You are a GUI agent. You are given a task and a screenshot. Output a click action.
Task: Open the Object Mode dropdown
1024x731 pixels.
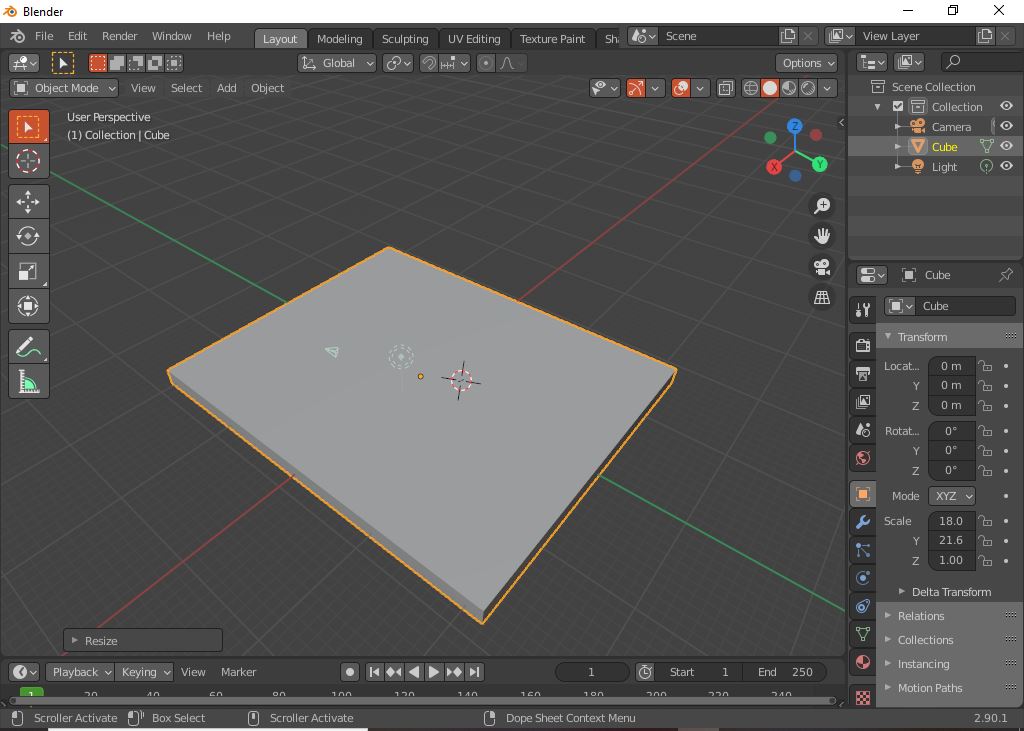pyautogui.click(x=63, y=88)
